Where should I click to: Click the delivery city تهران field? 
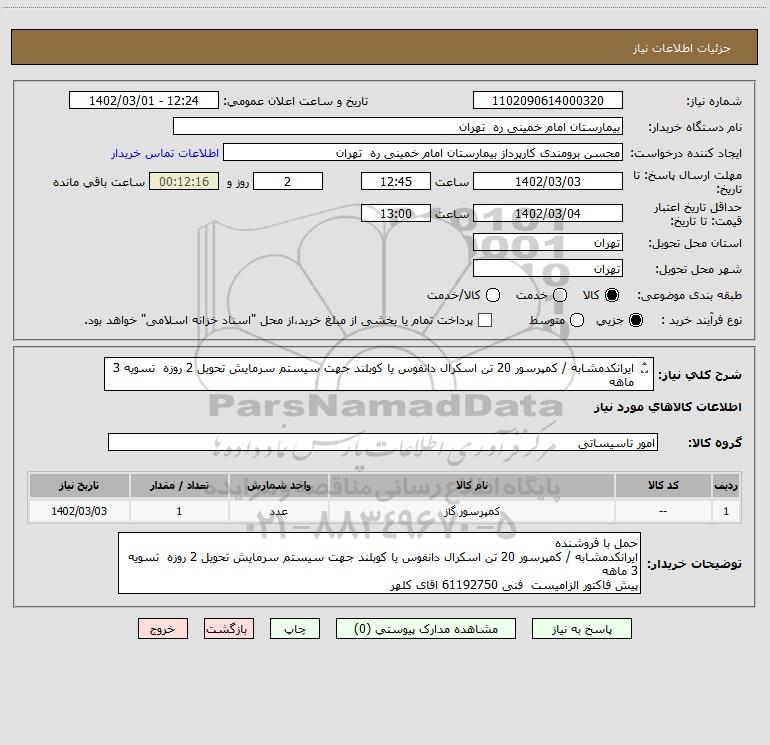pyautogui.click(x=548, y=269)
